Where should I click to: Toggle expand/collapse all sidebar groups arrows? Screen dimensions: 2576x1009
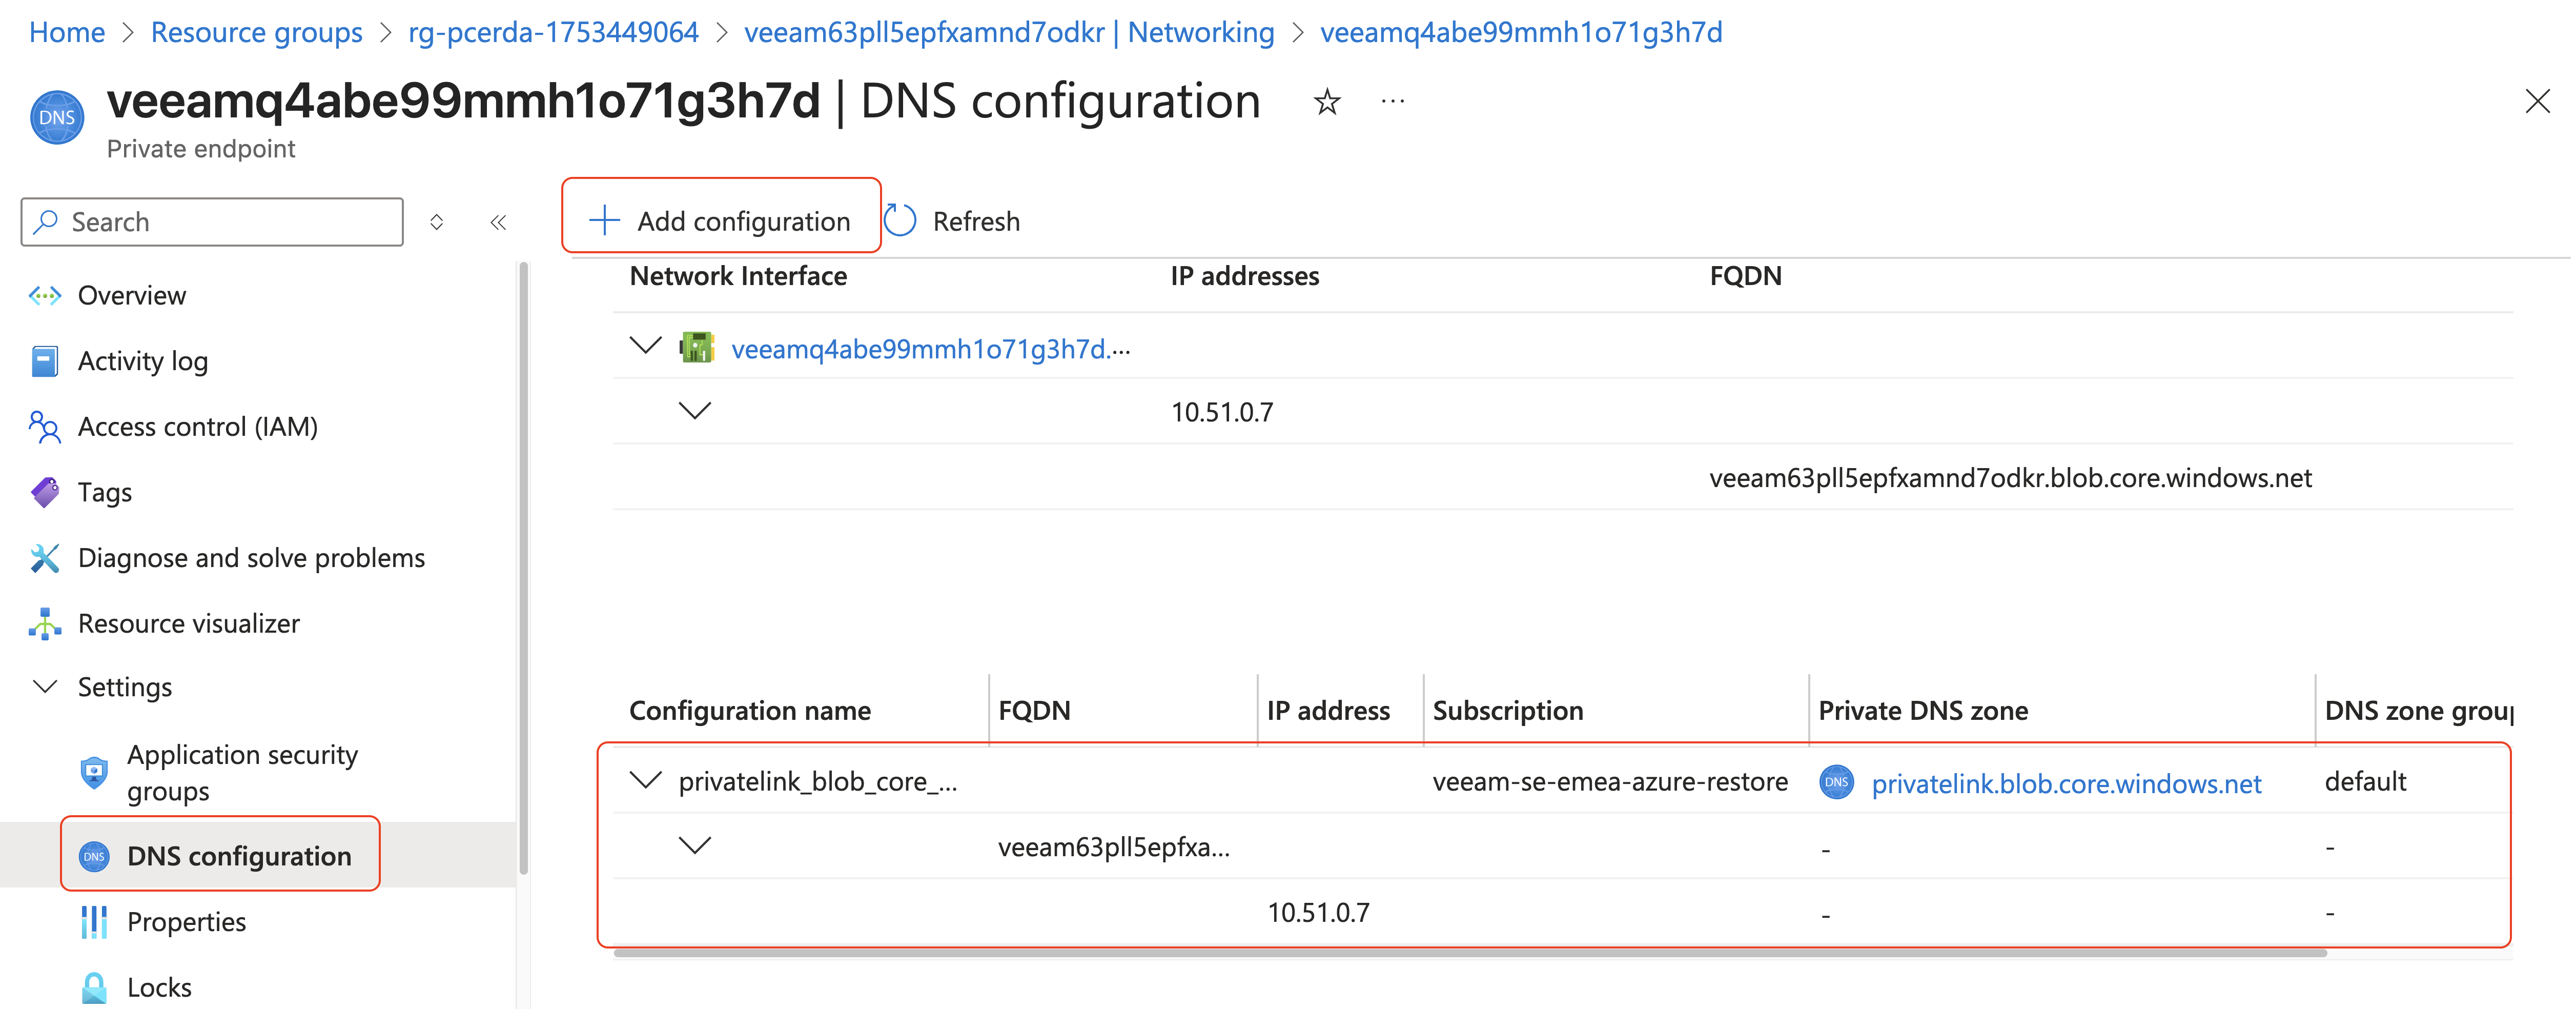(x=437, y=222)
